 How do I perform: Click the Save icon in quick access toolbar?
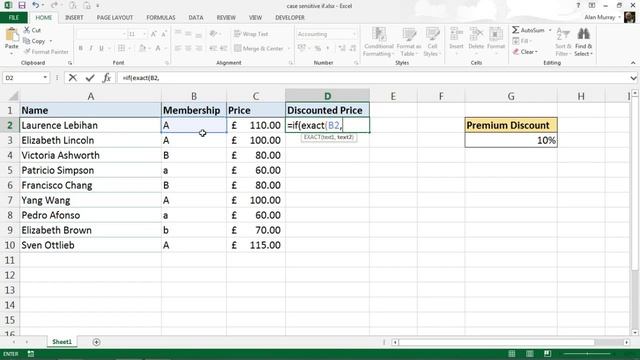pos(22,5)
